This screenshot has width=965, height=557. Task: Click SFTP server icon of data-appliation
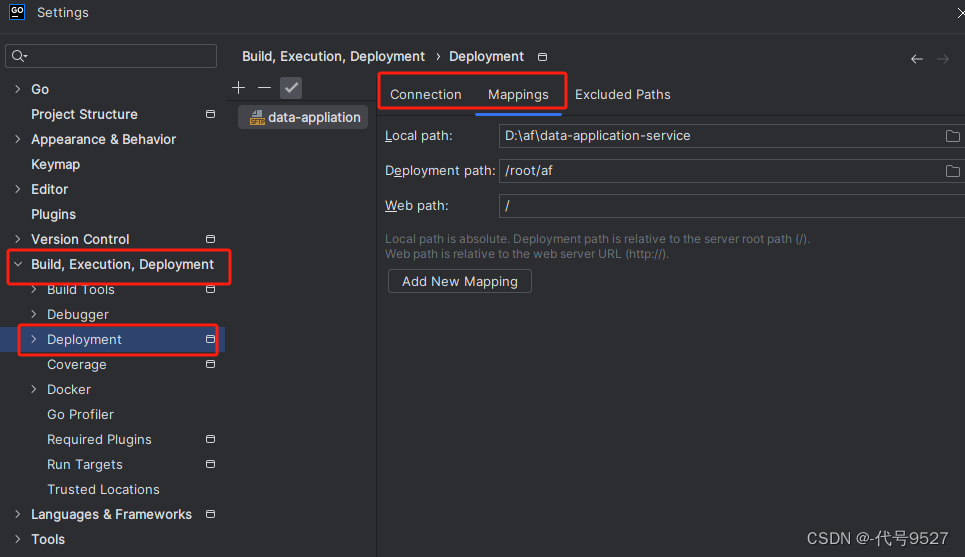257,117
